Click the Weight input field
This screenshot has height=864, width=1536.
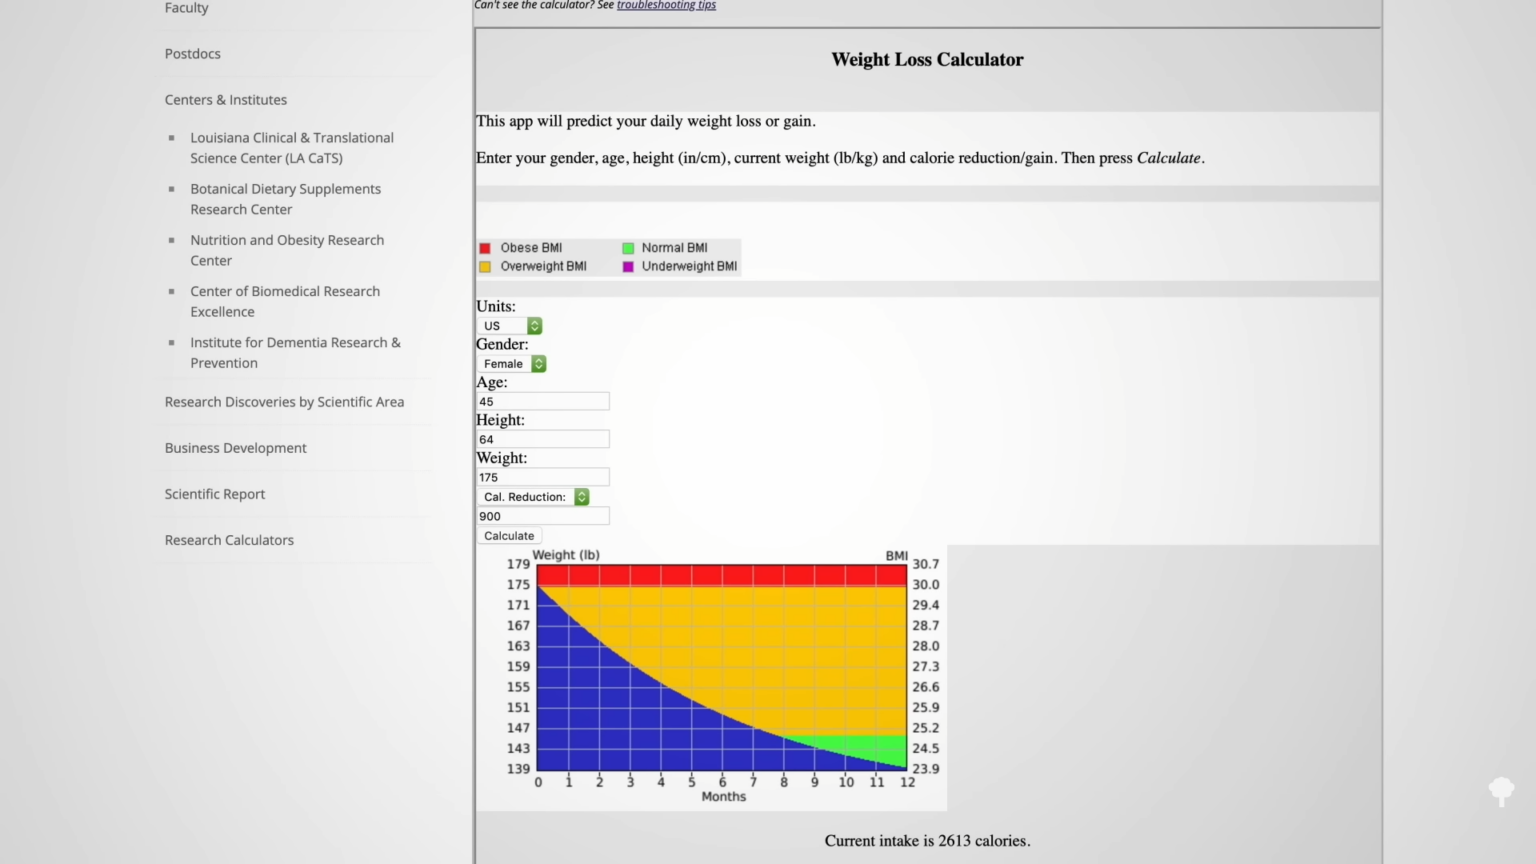(543, 477)
